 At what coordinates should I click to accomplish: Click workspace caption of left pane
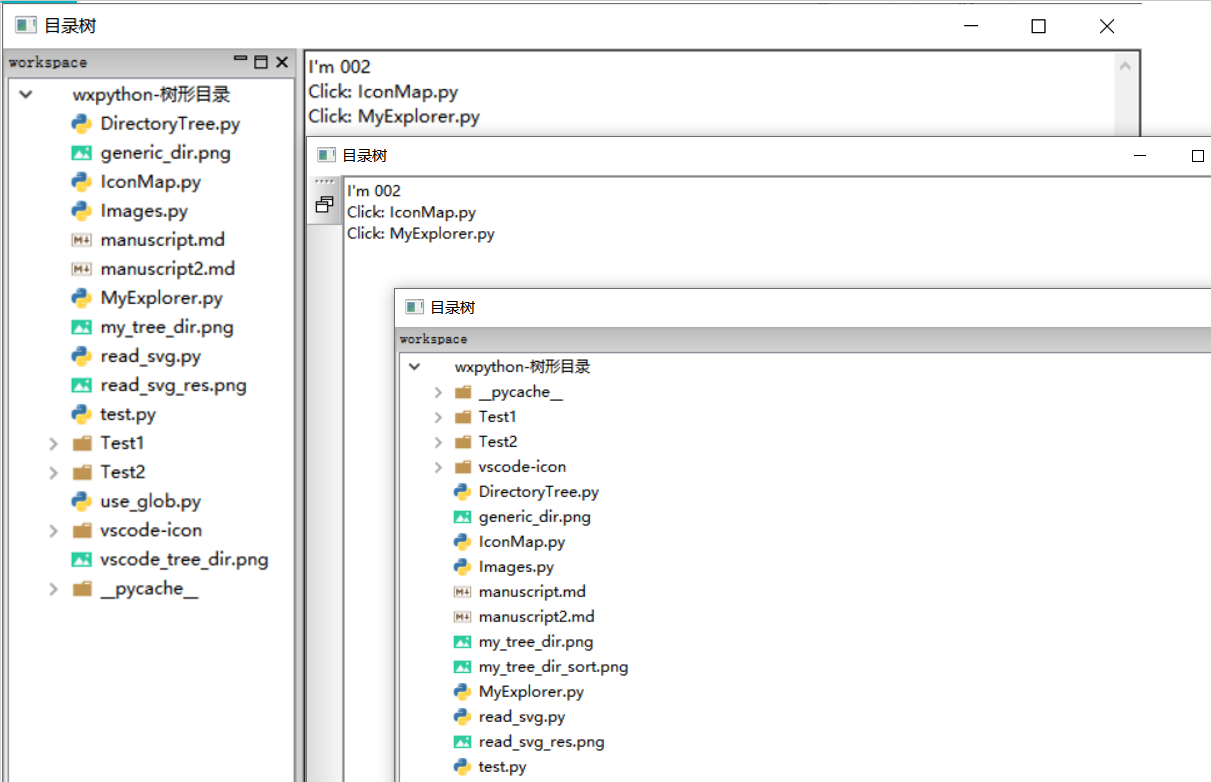48,62
